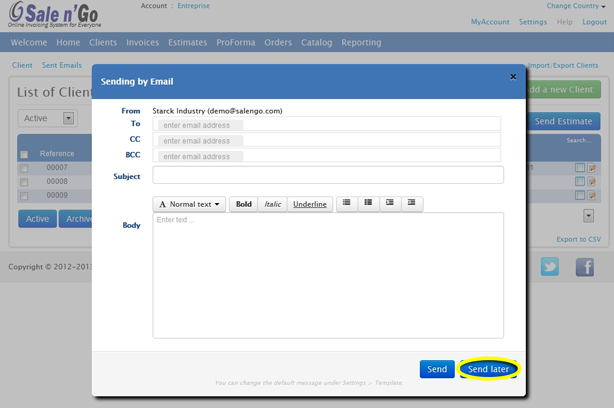Check the box for reference 00008
614x408 pixels.
[24, 182]
